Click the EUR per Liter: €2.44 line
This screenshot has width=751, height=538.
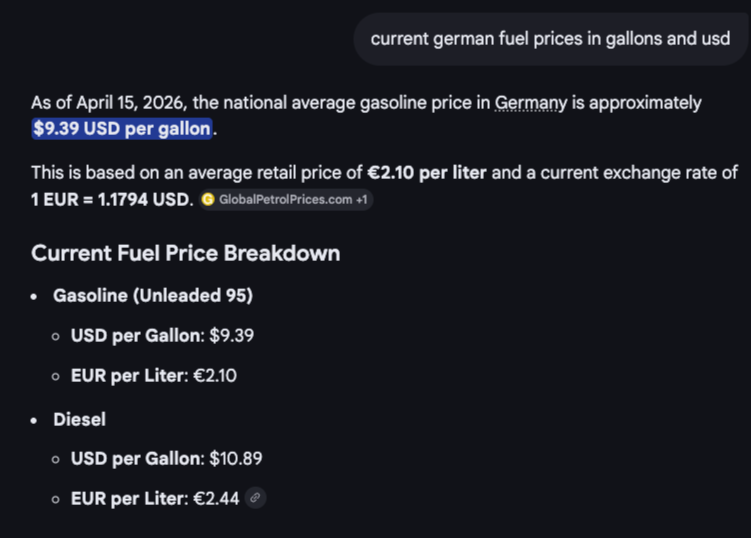coord(155,499)
